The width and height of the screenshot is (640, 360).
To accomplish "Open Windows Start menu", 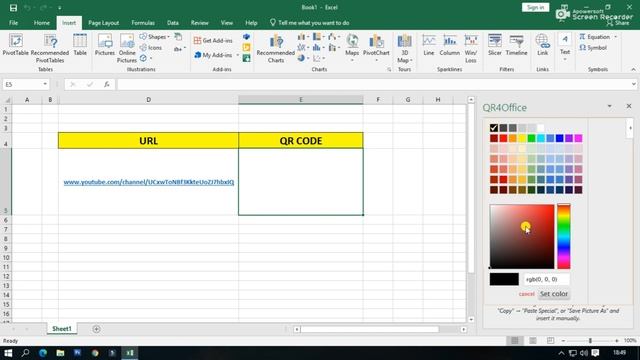I will tap(8, 353).
